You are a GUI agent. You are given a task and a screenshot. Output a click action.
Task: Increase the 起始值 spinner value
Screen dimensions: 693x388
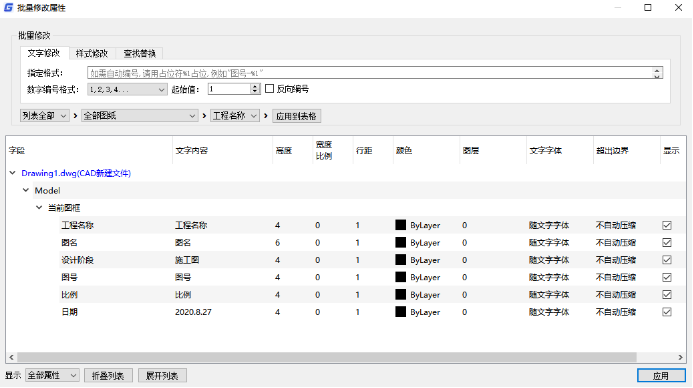[x=255, y=87]
